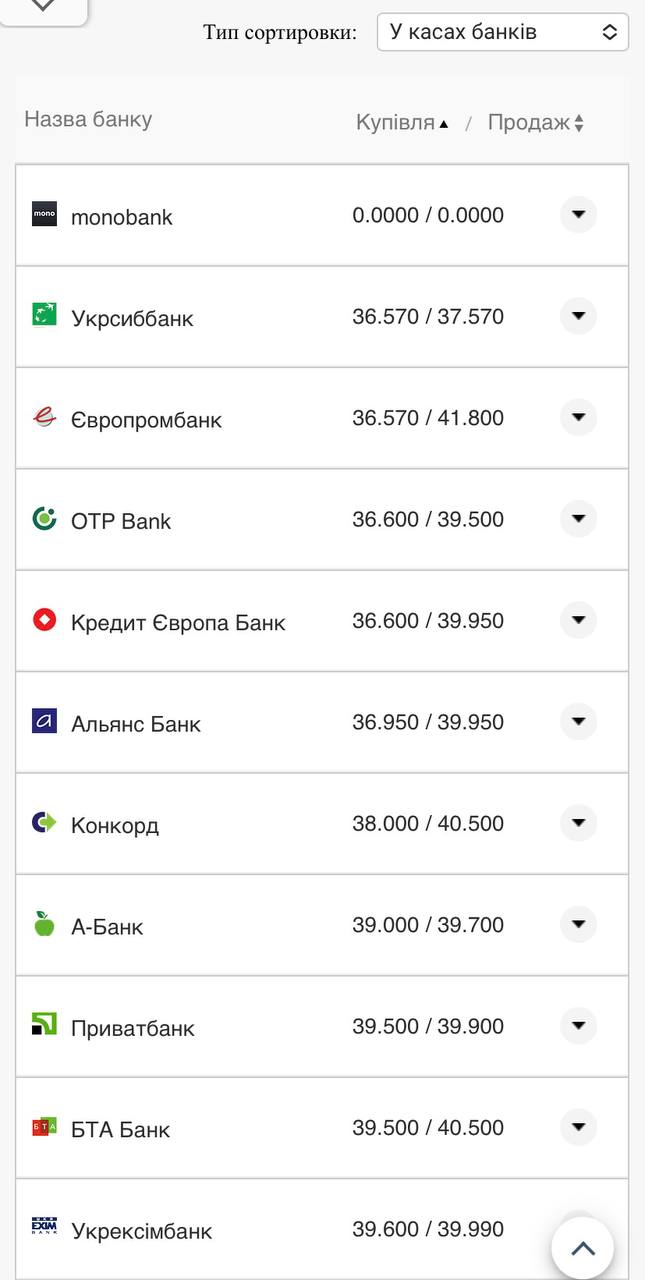Expand details for Приватбанк

[578, 1025]
